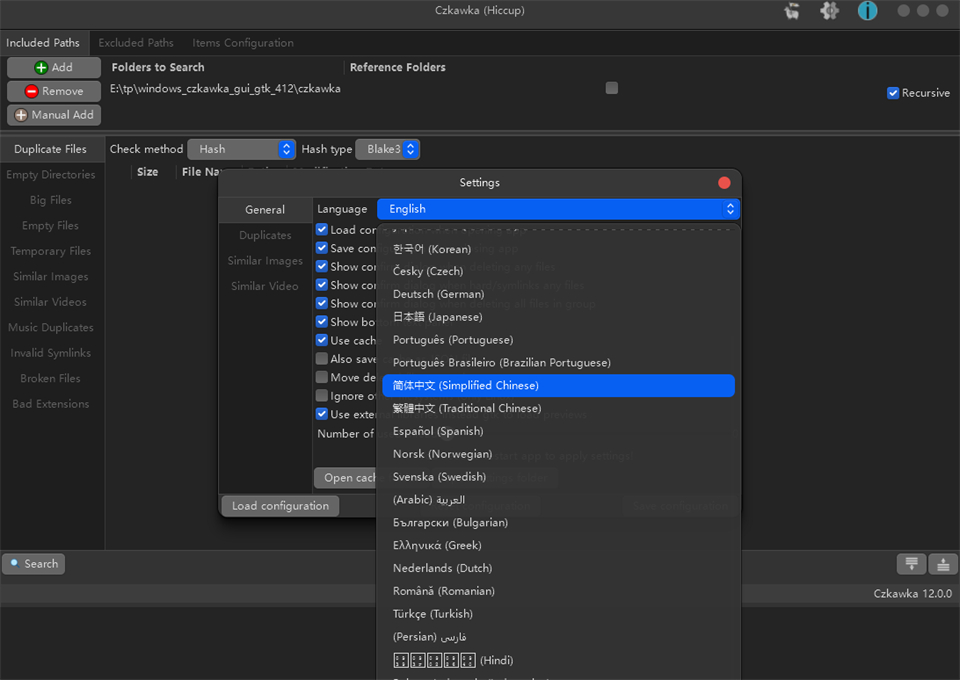Enable the 'Ignore o...' checkbox
This screenshot has height=680, width=960.
coord(321,395)
